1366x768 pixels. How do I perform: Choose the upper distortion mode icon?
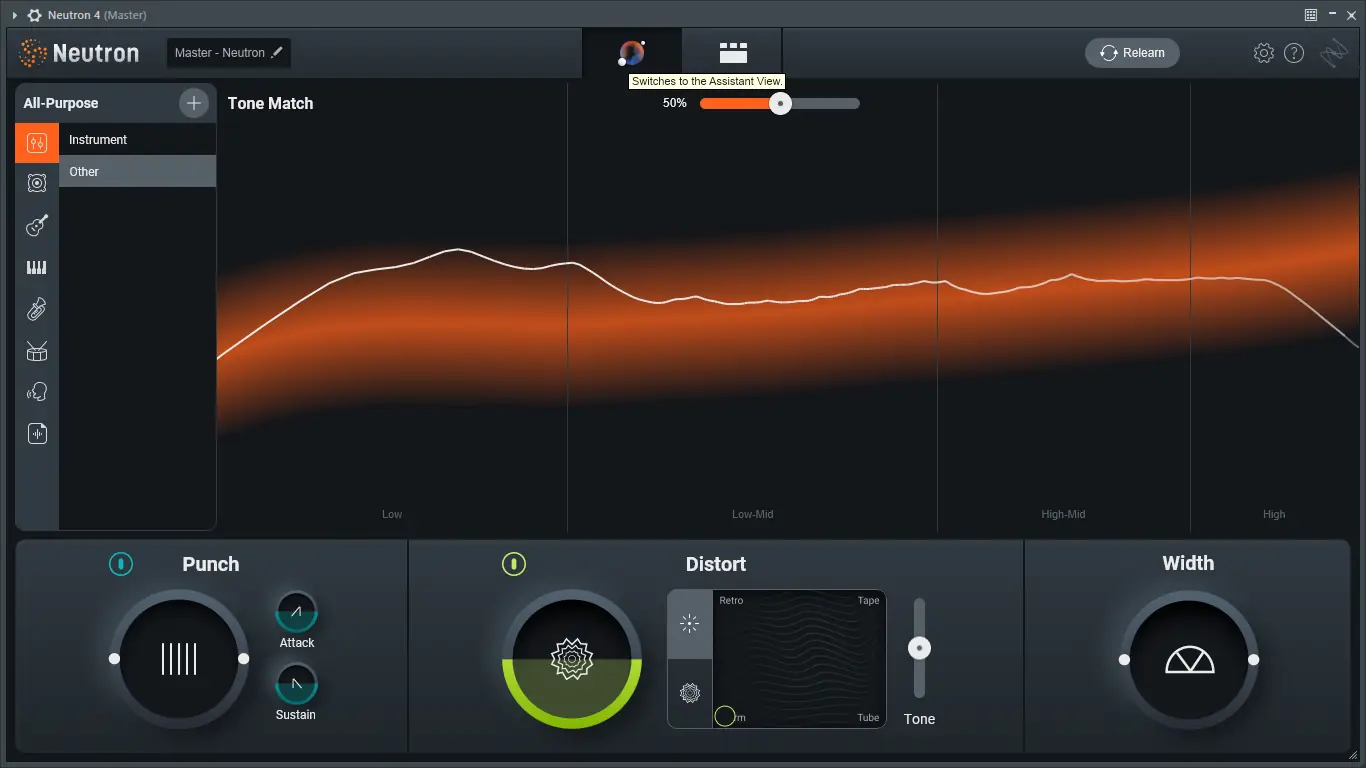690,624
